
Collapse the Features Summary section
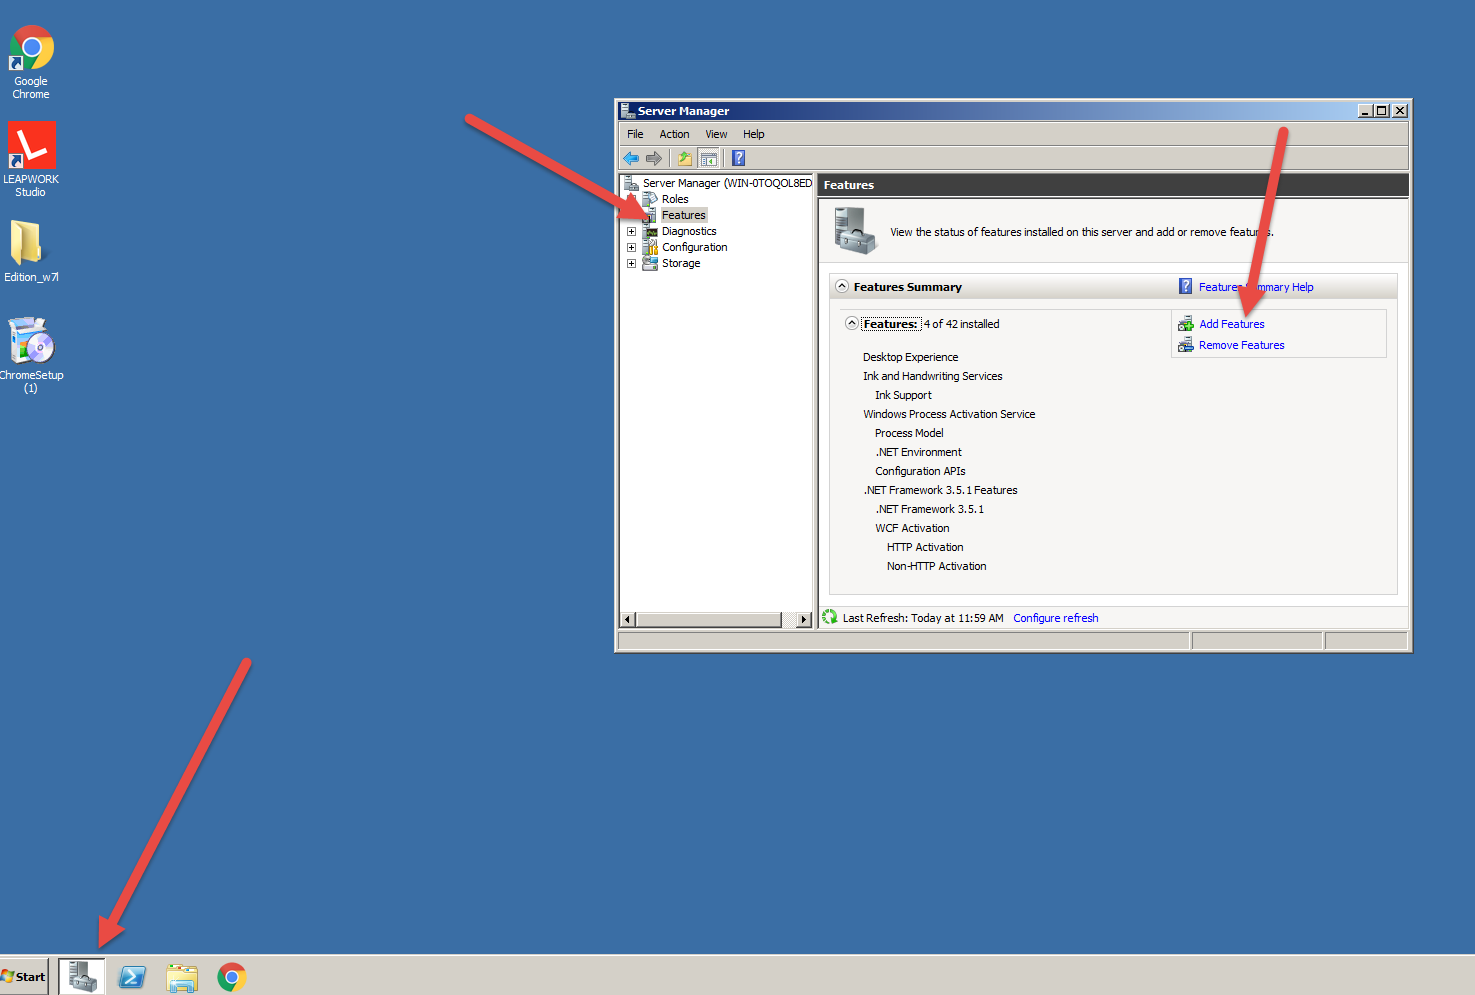coord(842,287)
